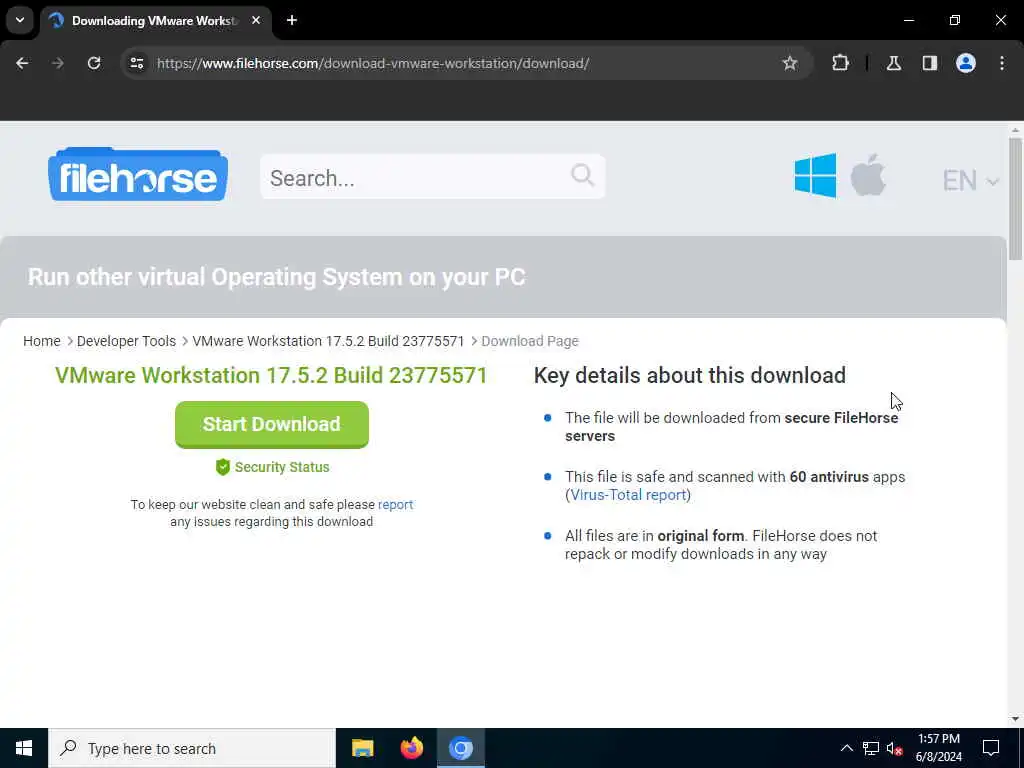
Task: Click the FileHorse logo
Action: (138, 174)
